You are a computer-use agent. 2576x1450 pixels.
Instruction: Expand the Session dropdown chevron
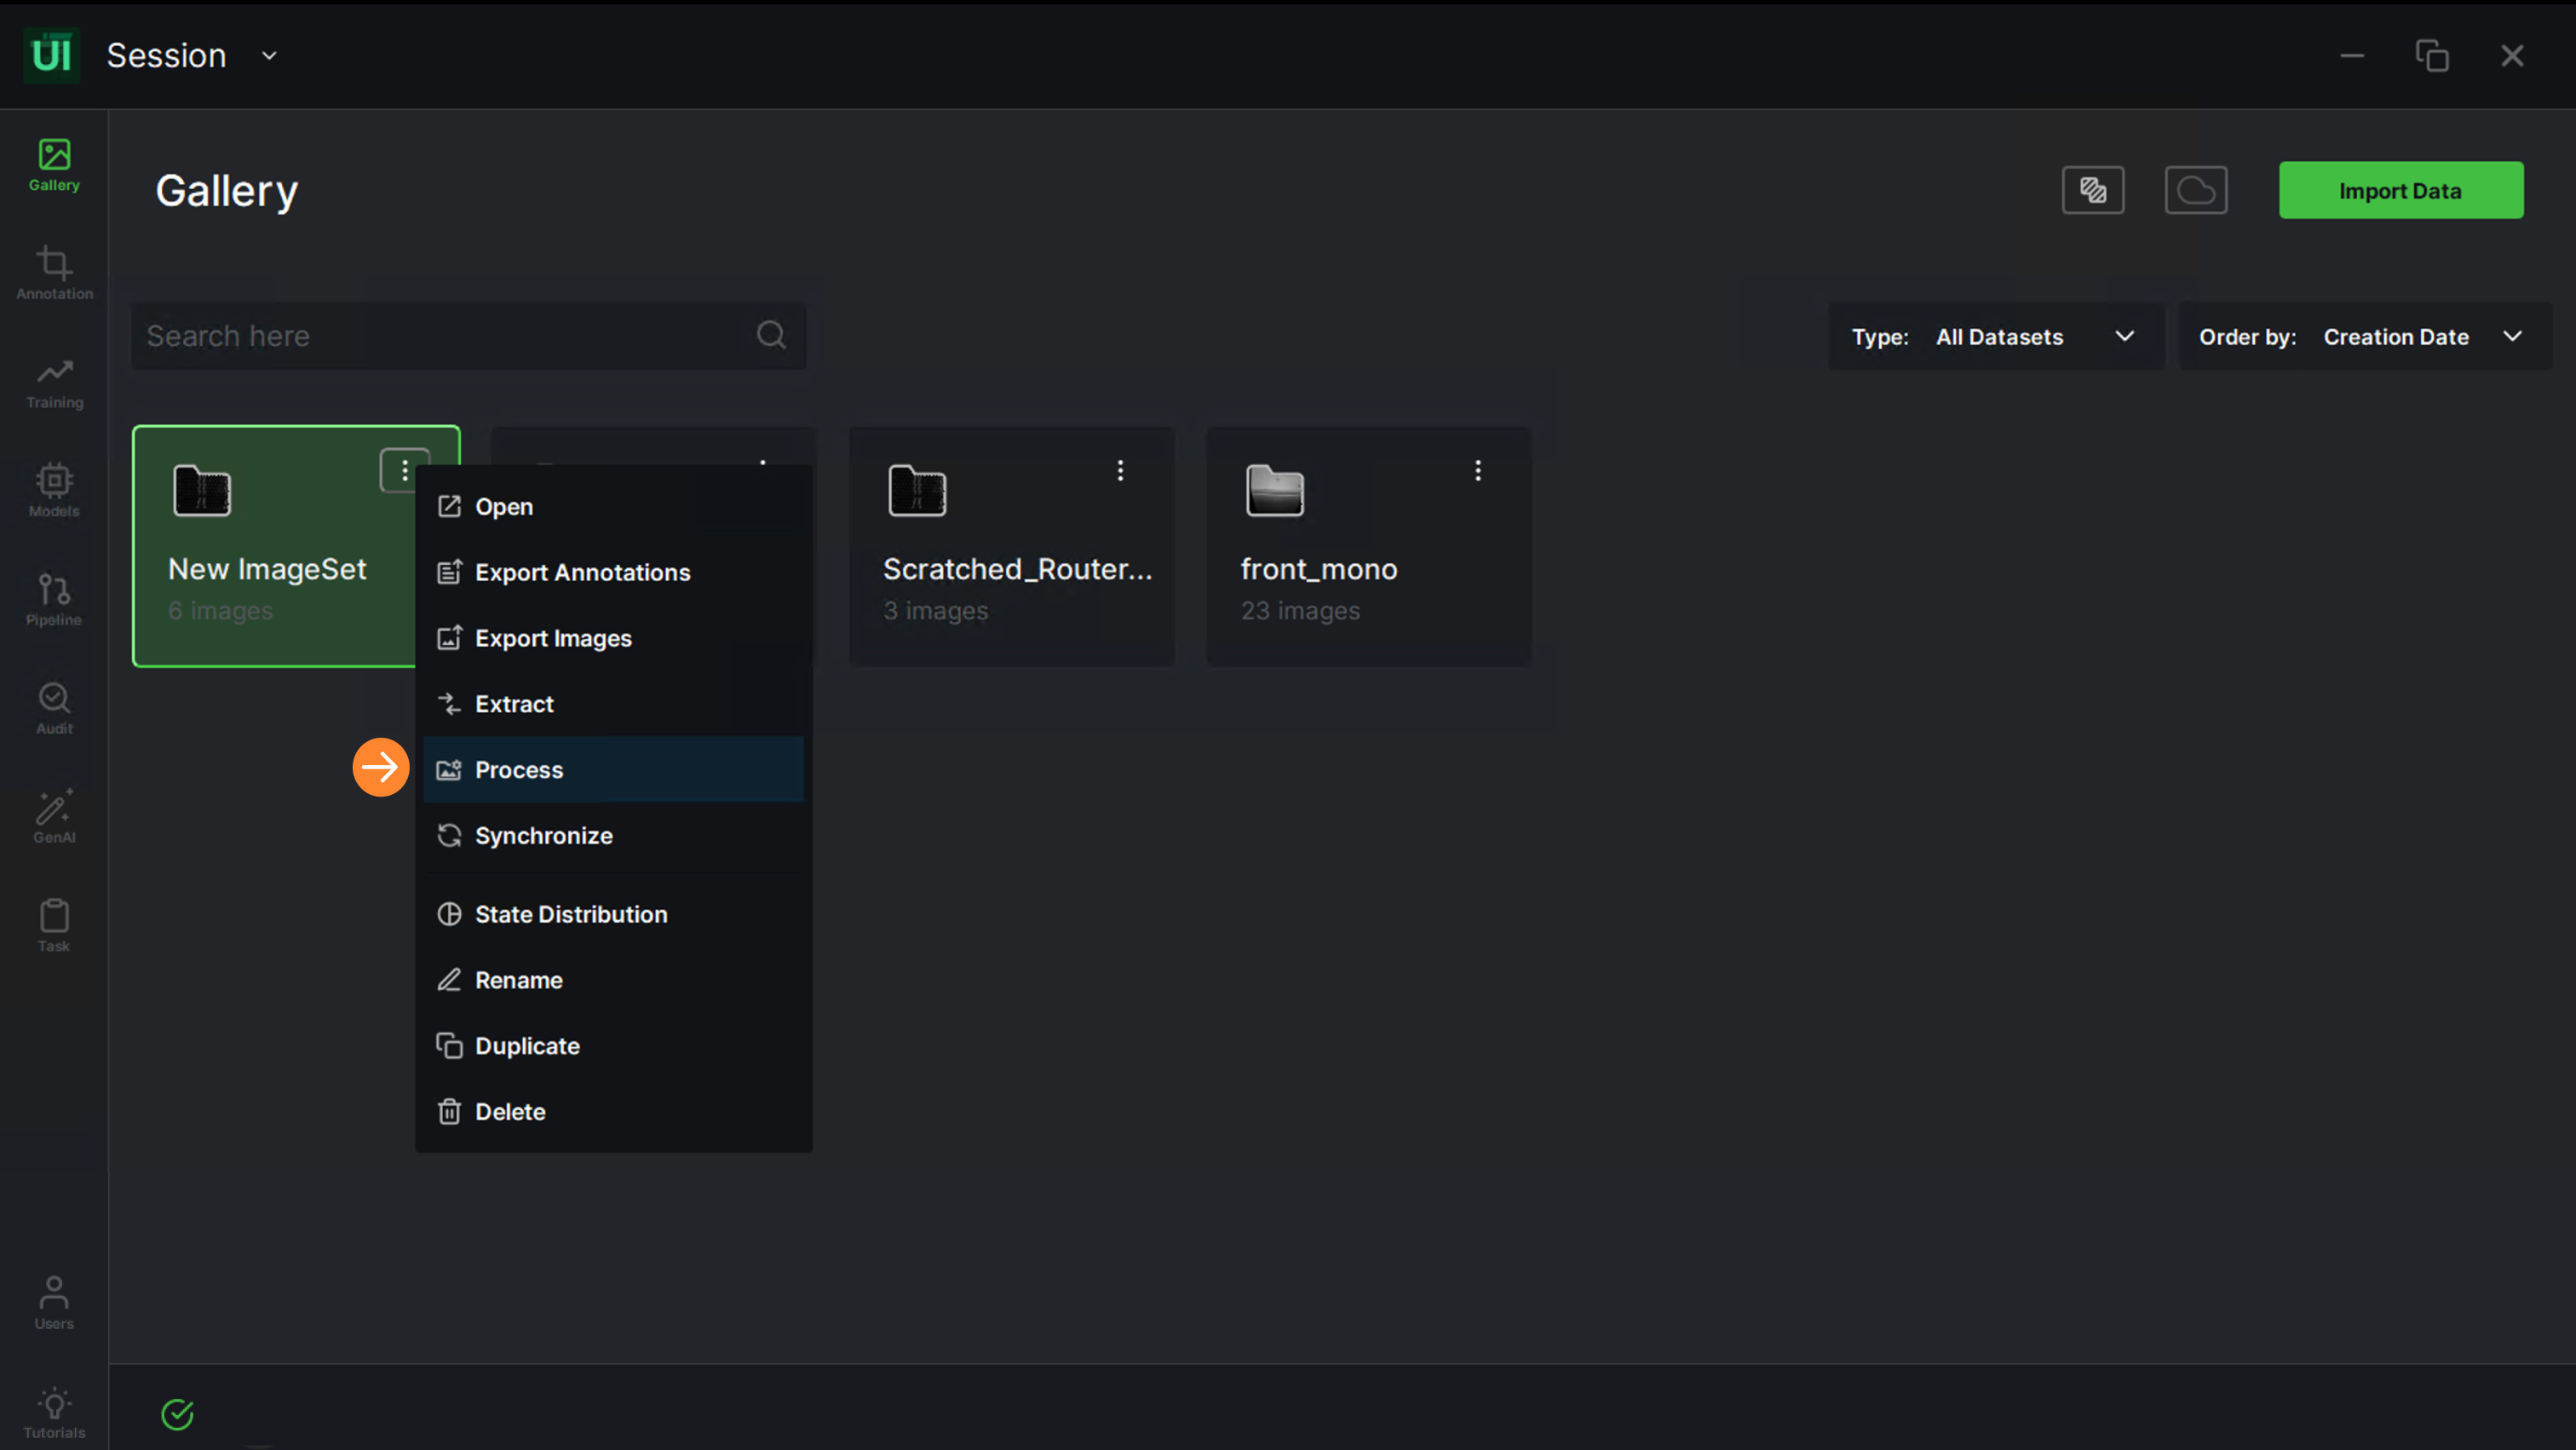coord(269,56)
